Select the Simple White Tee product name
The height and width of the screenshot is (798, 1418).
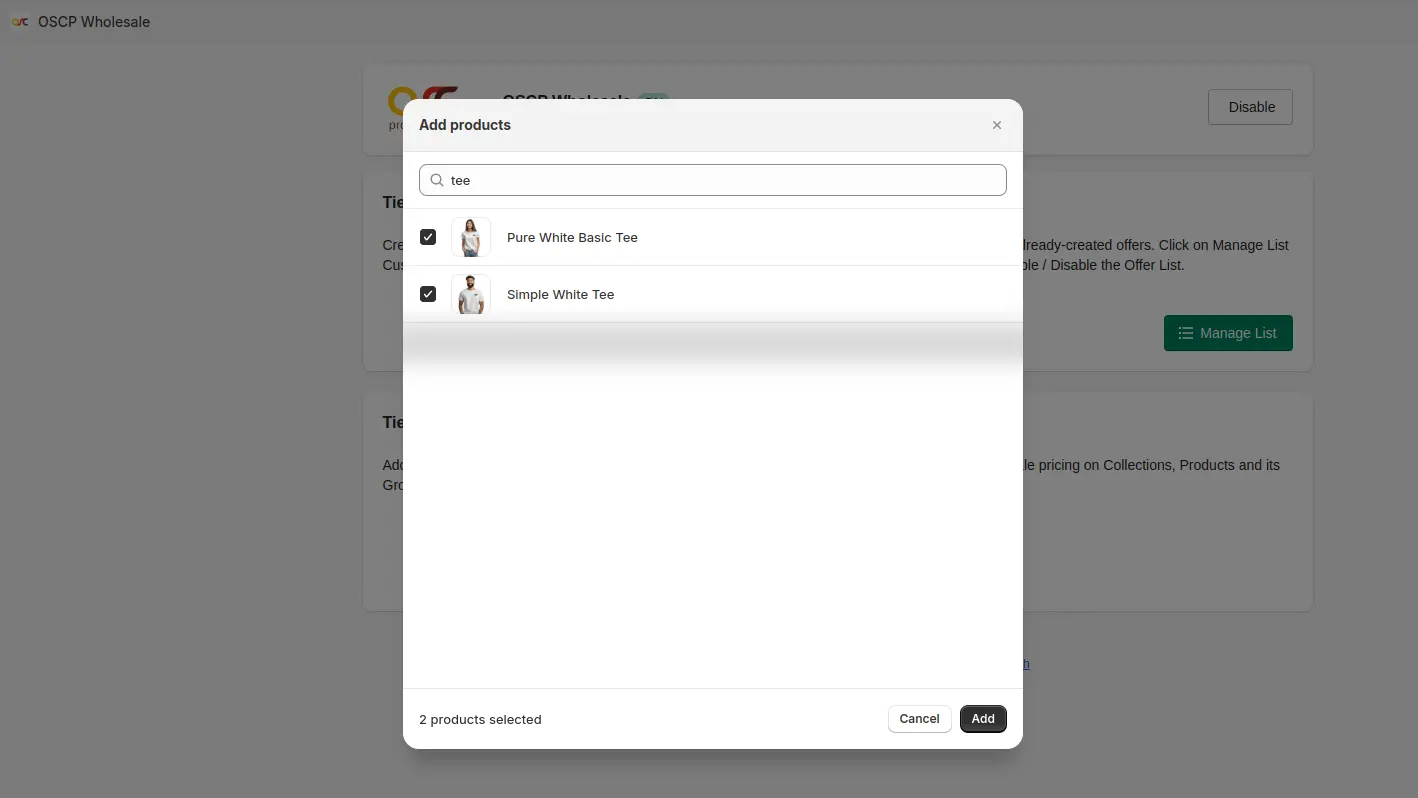[x=560, y=294]
